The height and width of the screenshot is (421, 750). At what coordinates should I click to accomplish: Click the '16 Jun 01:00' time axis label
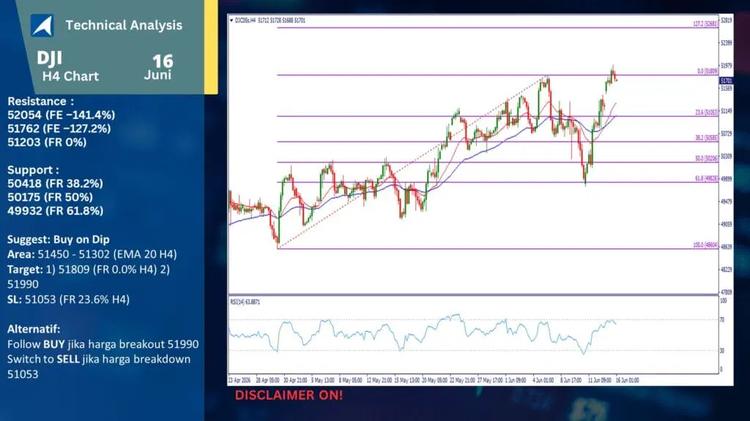click(628, 380)
